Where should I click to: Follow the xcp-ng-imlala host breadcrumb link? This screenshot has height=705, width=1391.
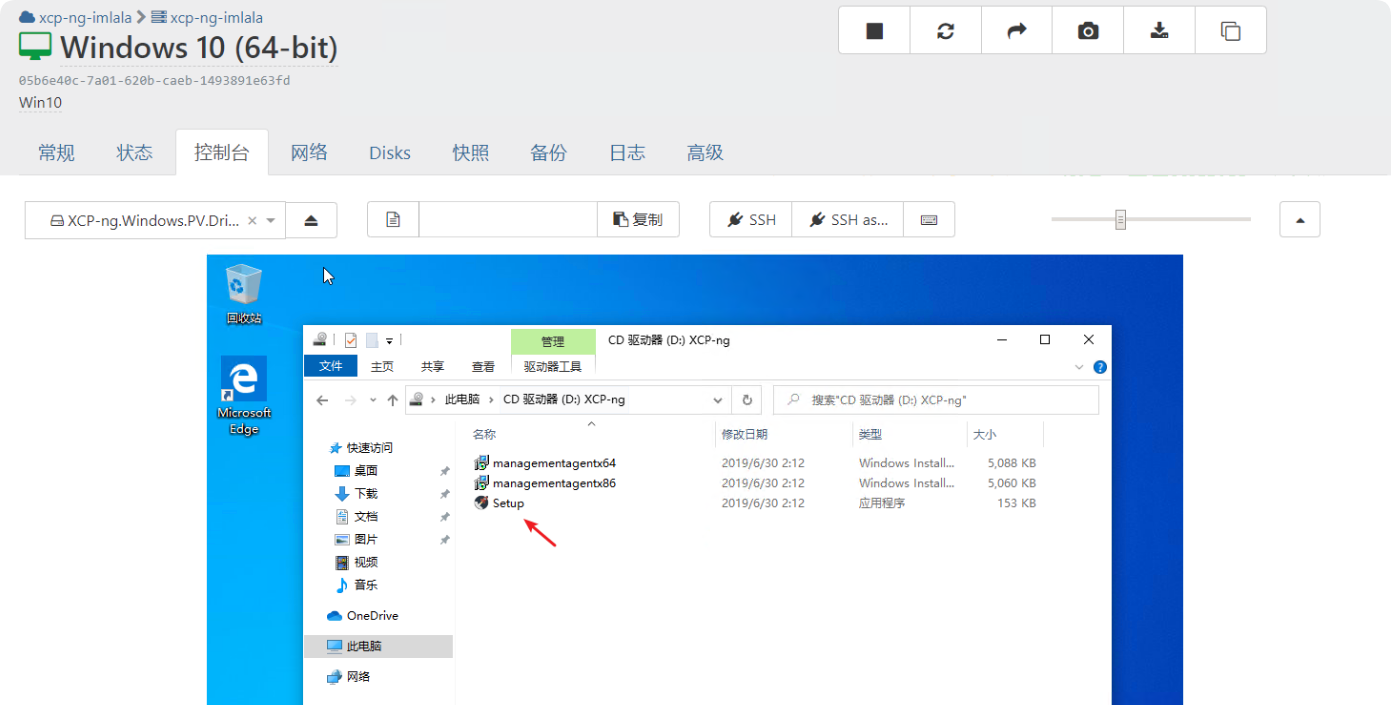coord(207,18)
